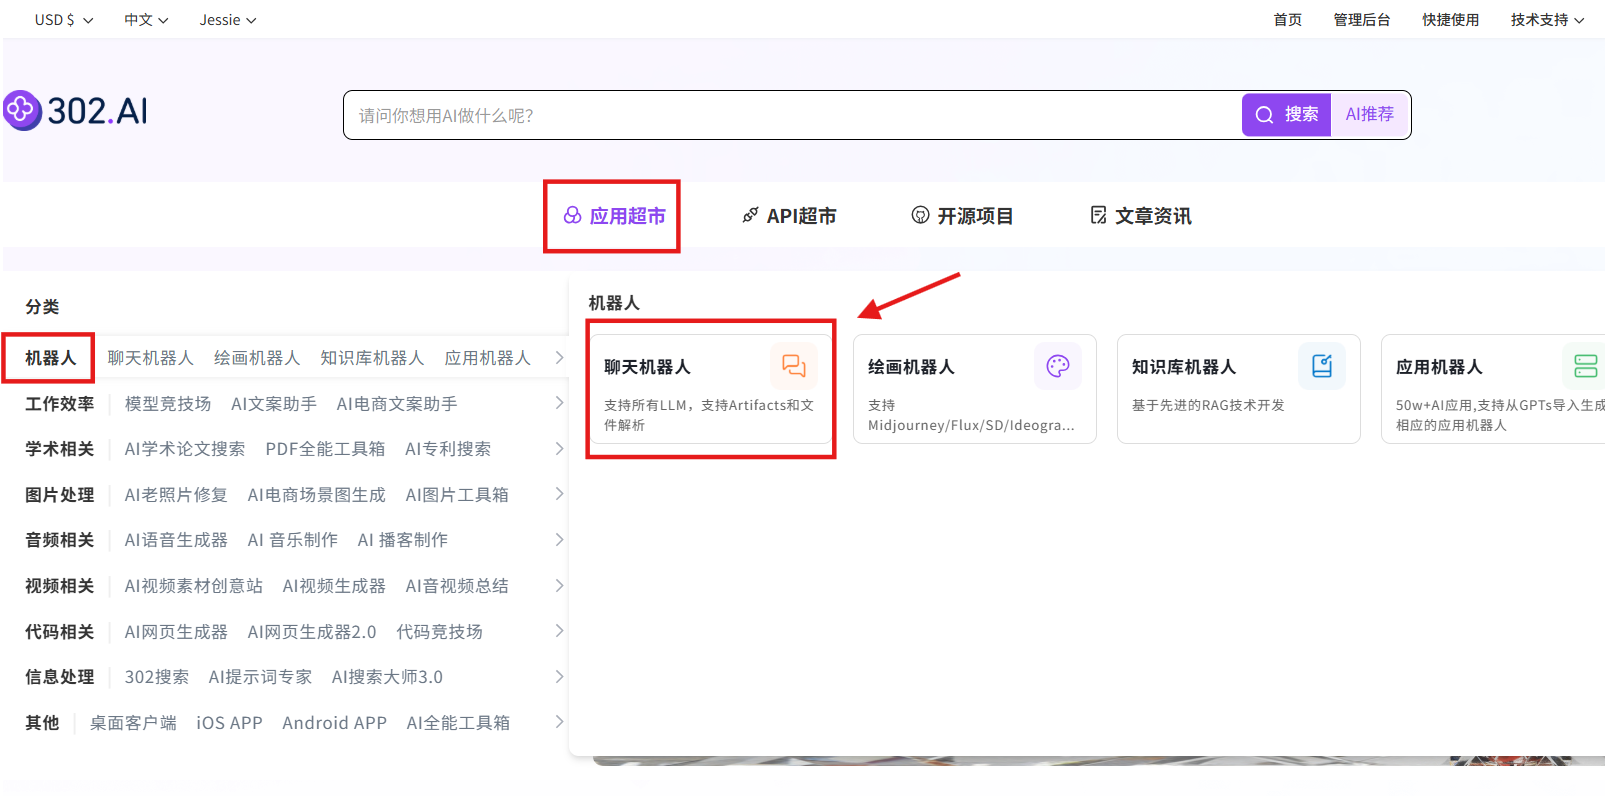Expand the Jessie account menu
This screenshot has height=796, width=1605.
228,20
